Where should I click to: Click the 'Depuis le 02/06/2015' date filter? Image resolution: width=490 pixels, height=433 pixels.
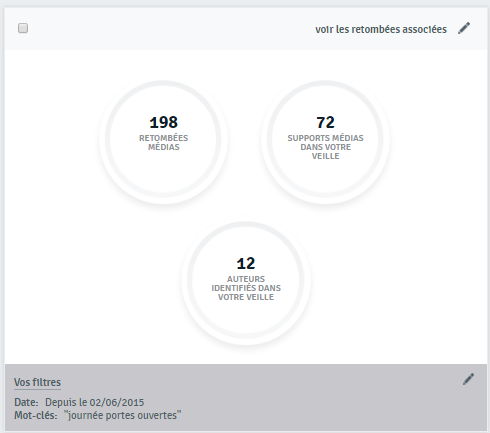[x=95, y=402]
